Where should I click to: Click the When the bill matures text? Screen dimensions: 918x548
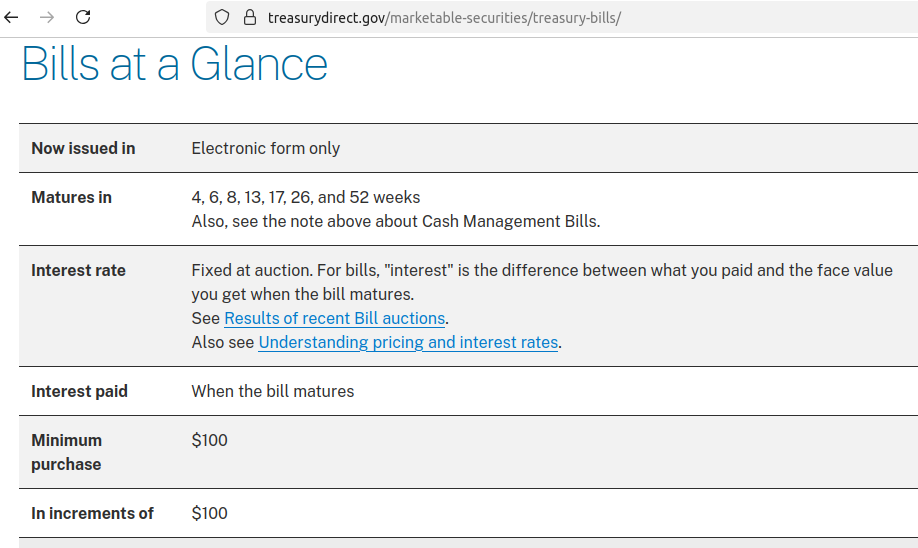pos(273,392)
